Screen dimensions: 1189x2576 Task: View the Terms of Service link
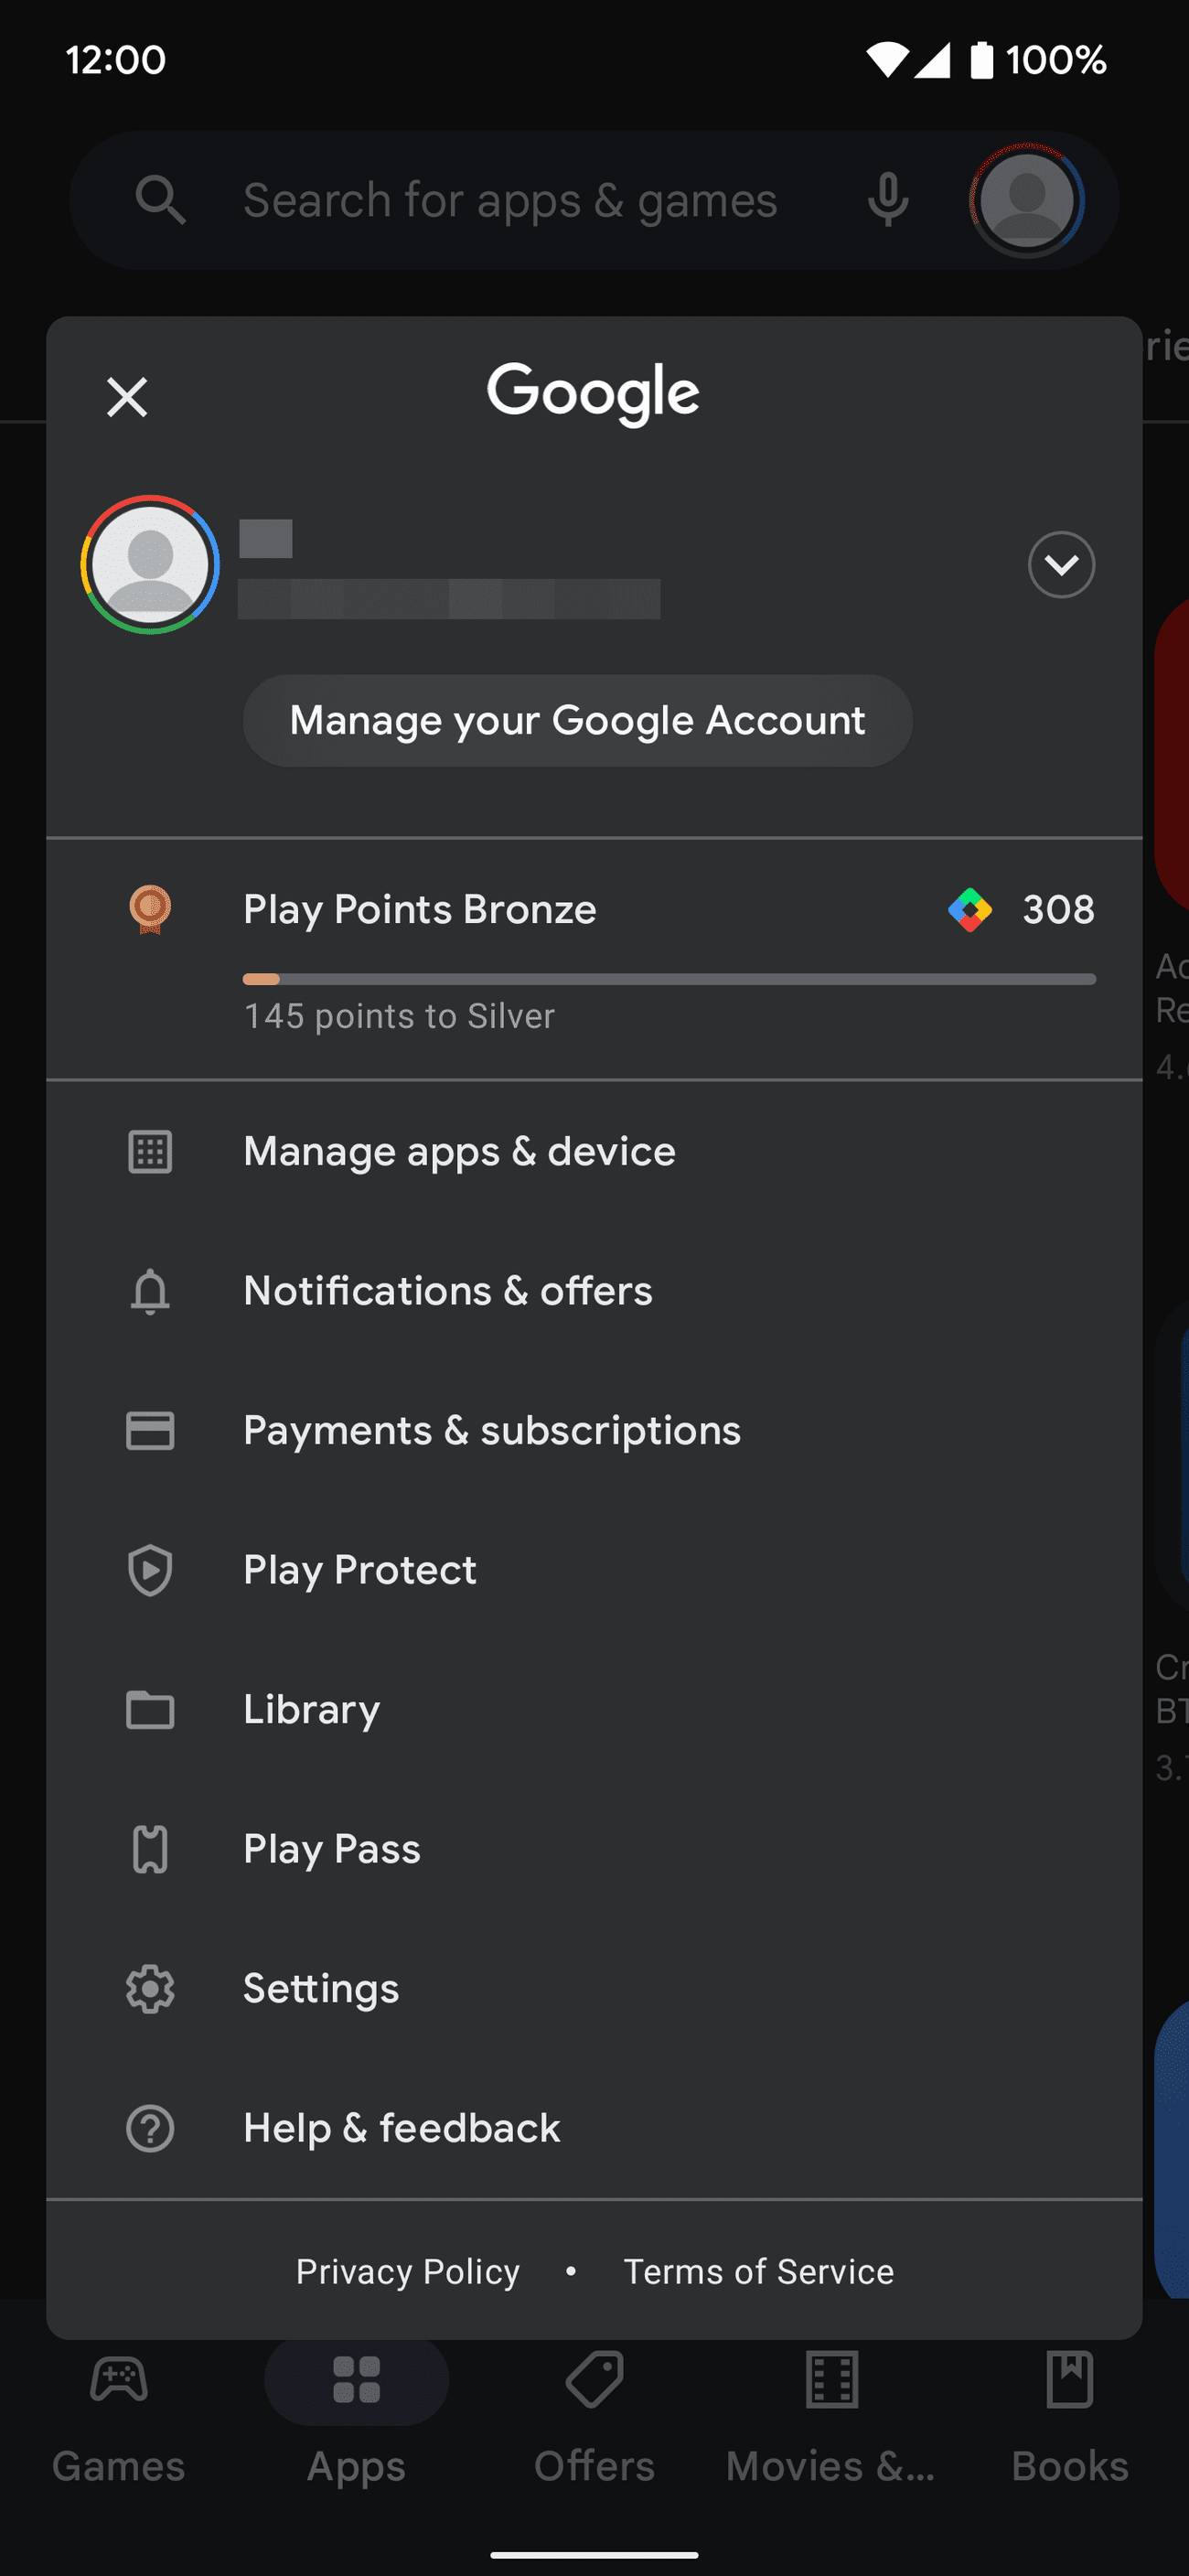point(758,2271)
